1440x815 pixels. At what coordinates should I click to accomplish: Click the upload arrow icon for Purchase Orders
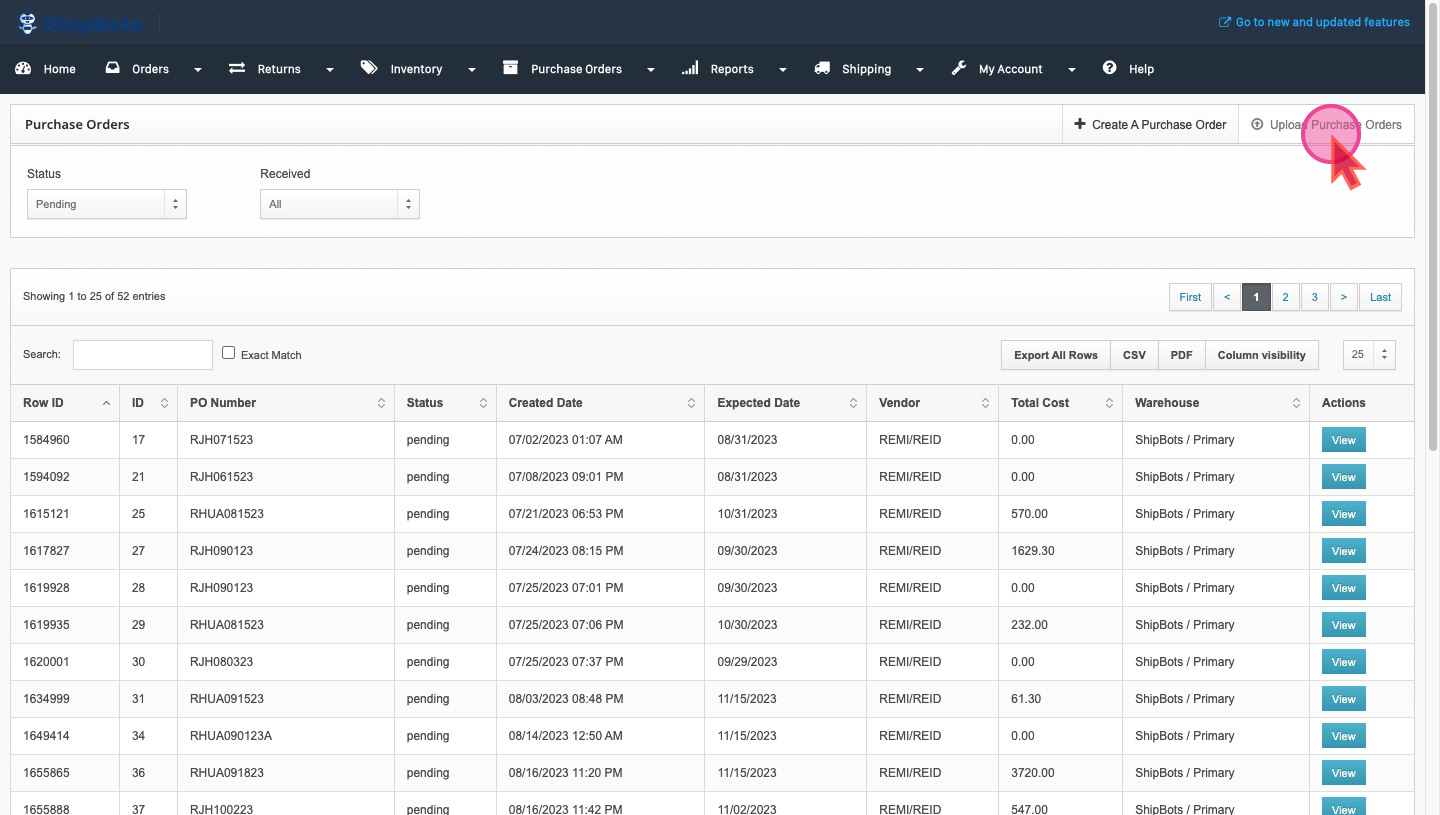1257,124
